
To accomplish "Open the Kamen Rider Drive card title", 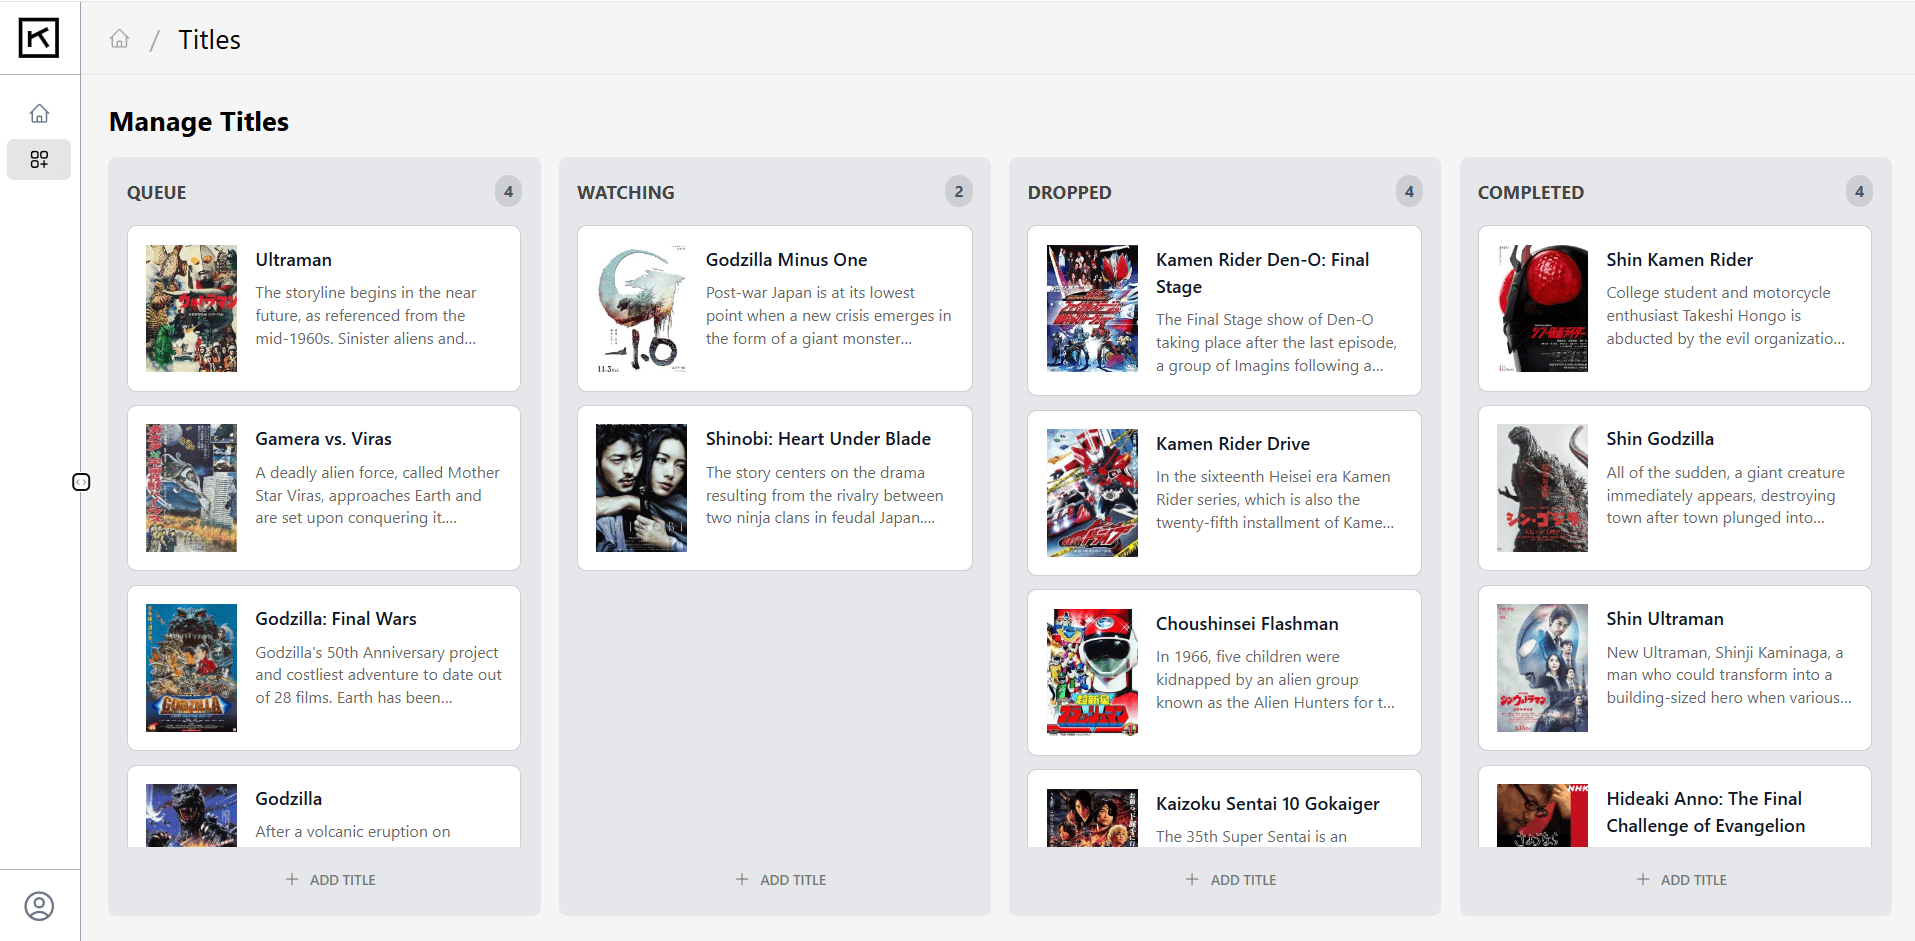I will tap(1232, 444).
